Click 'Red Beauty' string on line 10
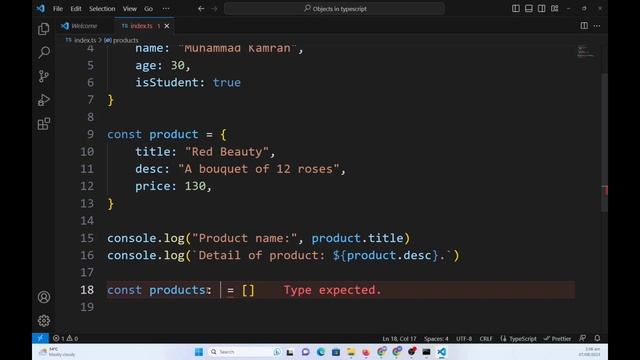The image size is (640, 360). [x=227, y=152]
